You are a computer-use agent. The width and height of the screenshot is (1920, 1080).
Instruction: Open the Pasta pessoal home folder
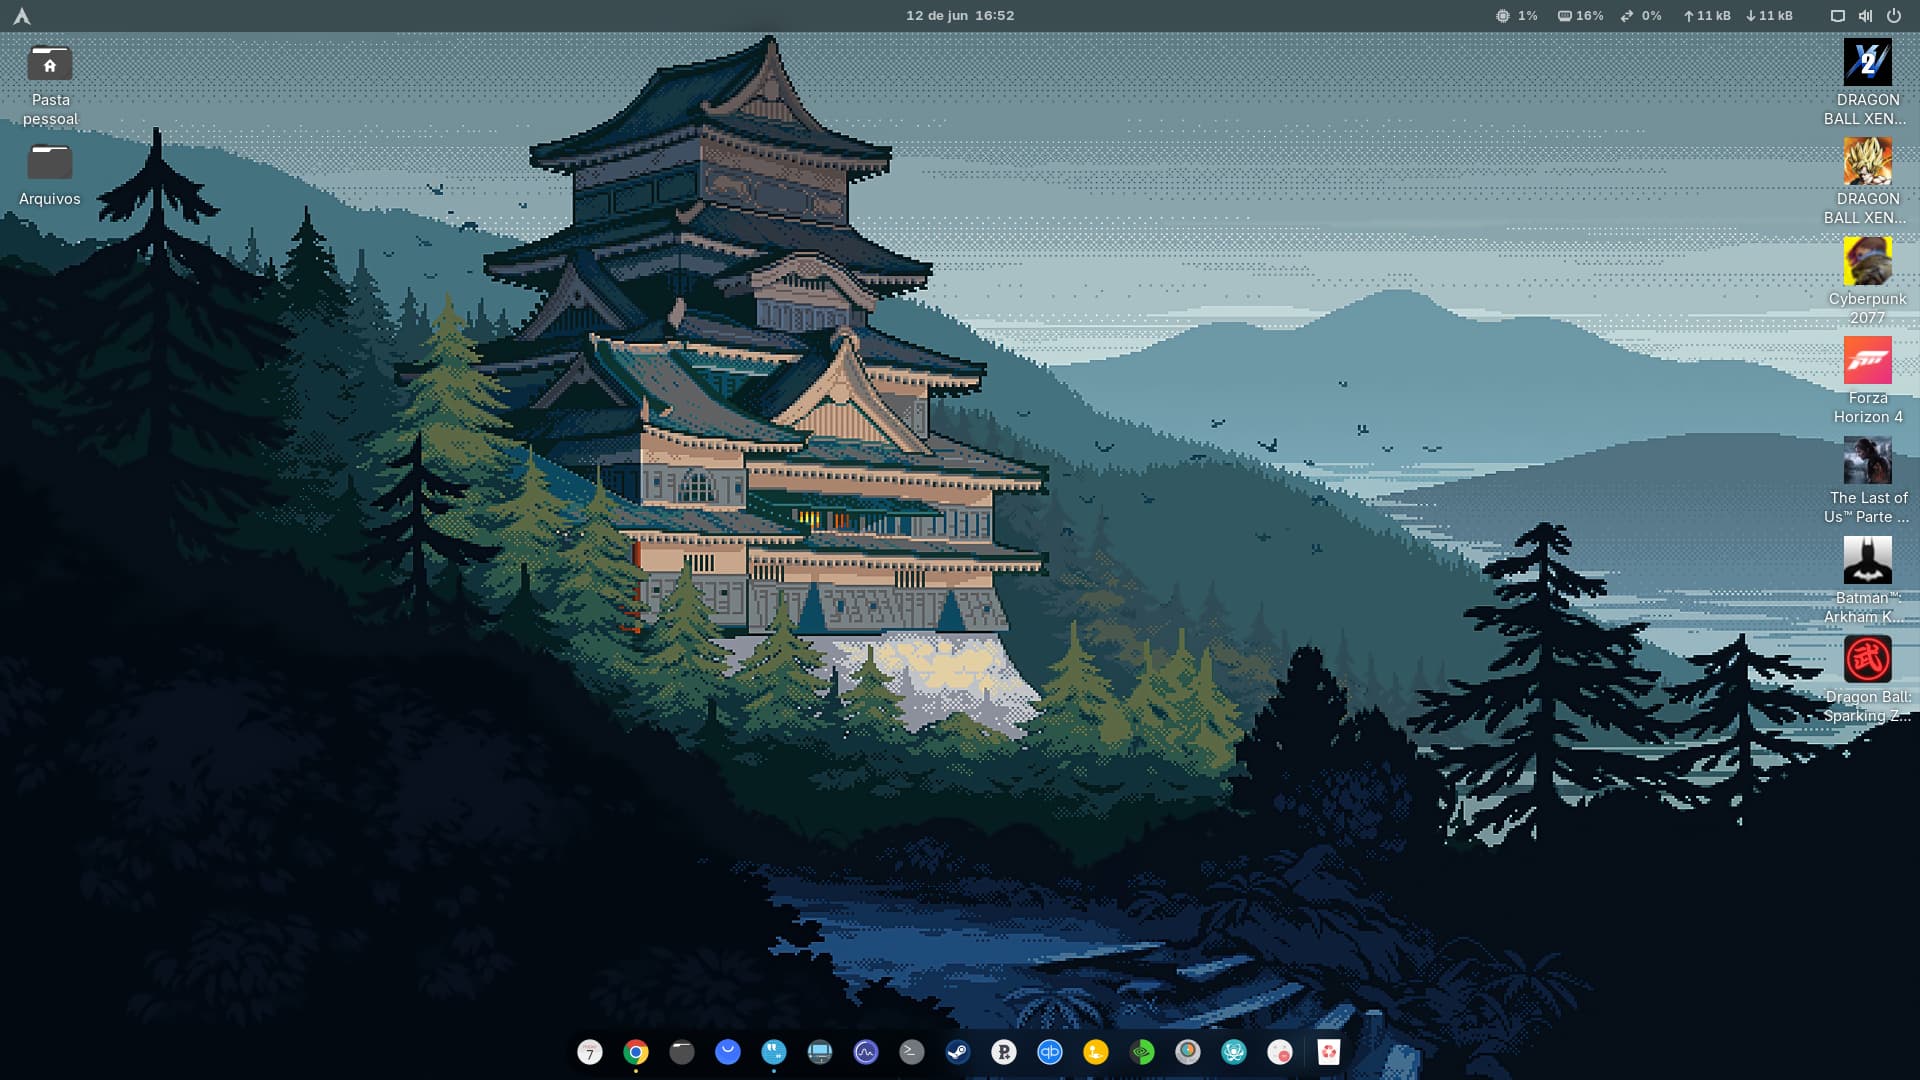(x=50, y=65)
